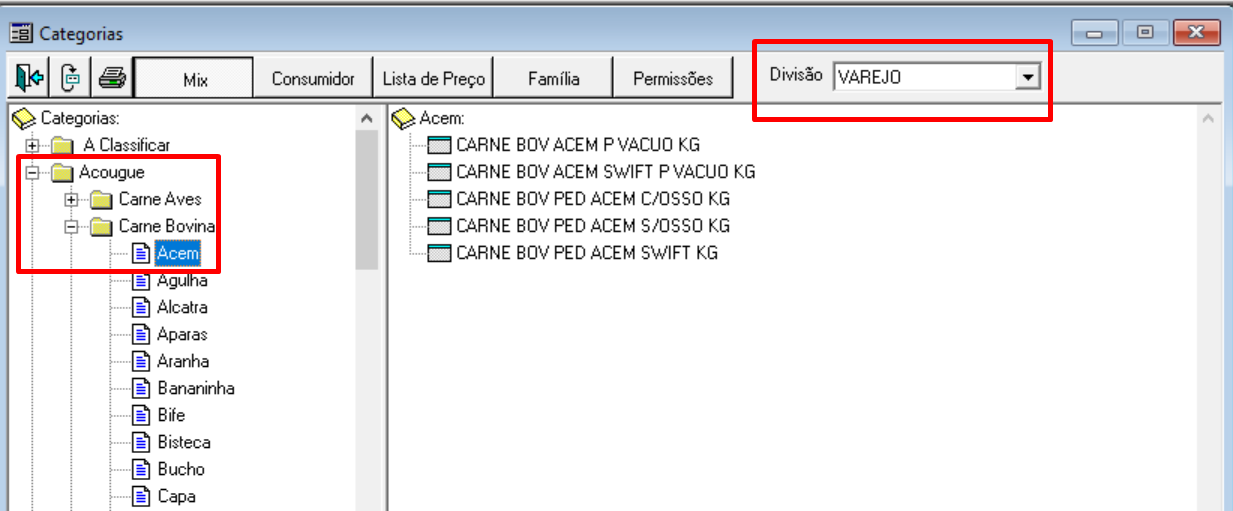
Task: Select CARNE BOV PED ACEM C/OSSO KG
Action: [593, 199]
